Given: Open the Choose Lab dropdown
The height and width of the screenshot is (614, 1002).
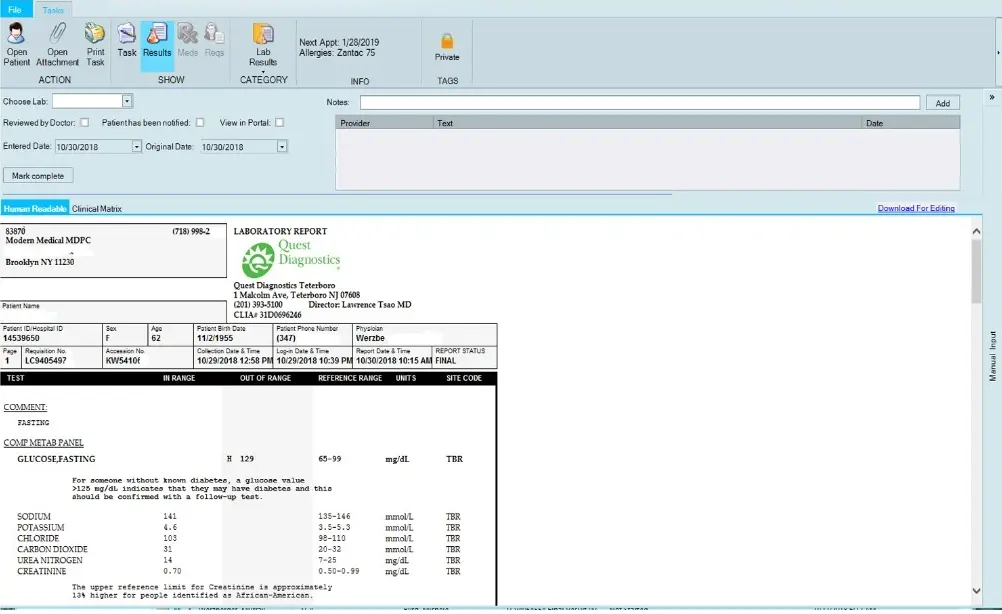Looking at the screenshot, I should (x=127, y=100).
